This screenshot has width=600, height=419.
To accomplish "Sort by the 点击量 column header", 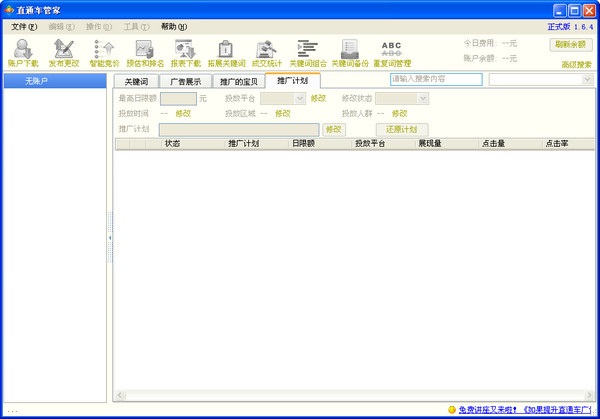I will coord(510,144).
